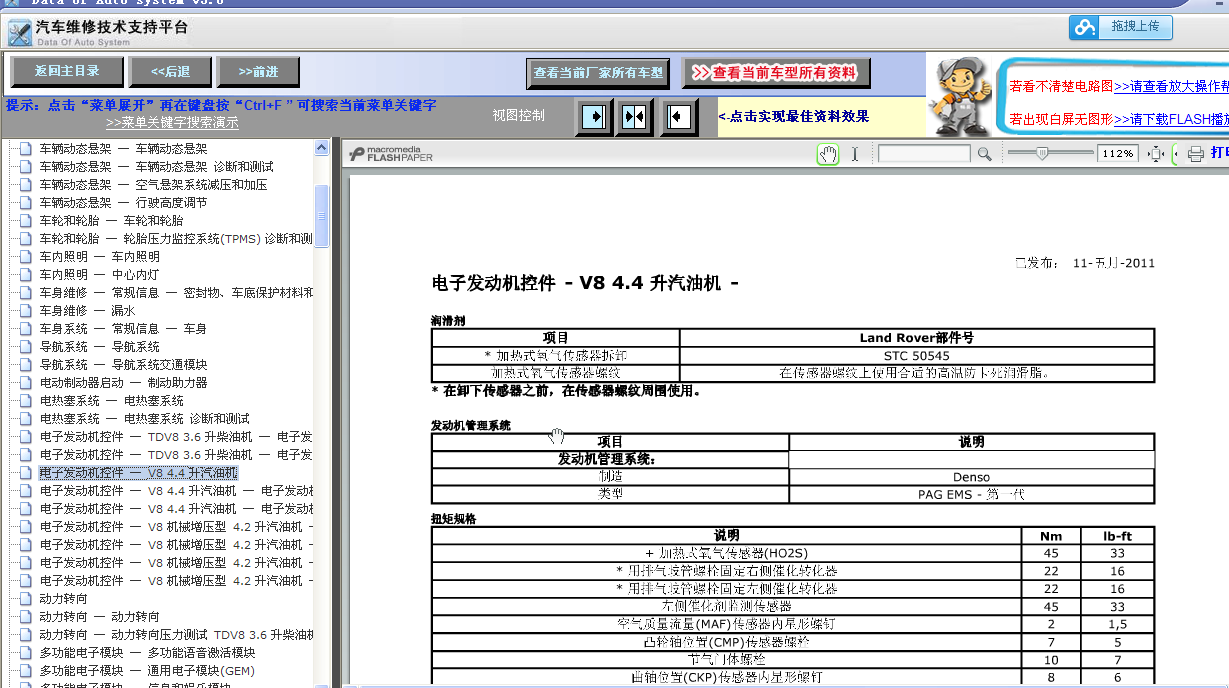This screenshot has width=1229, height=688.
Task: Select 车辆动态悬架 — 车辆动态悬架 first entry
Action: coord(124,149)
